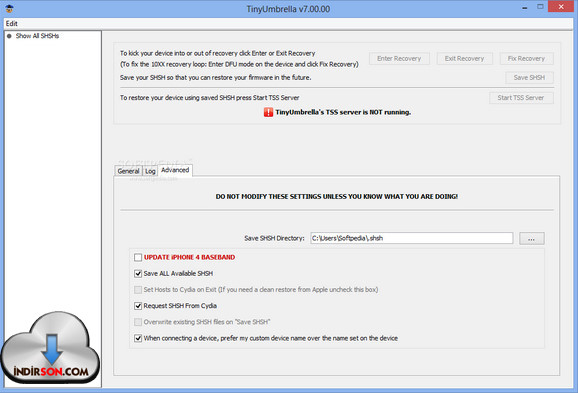The width and height of the screenshot is (578, 393).
Task: Close the TinyUmbrella window
Action: coord(561,7)
